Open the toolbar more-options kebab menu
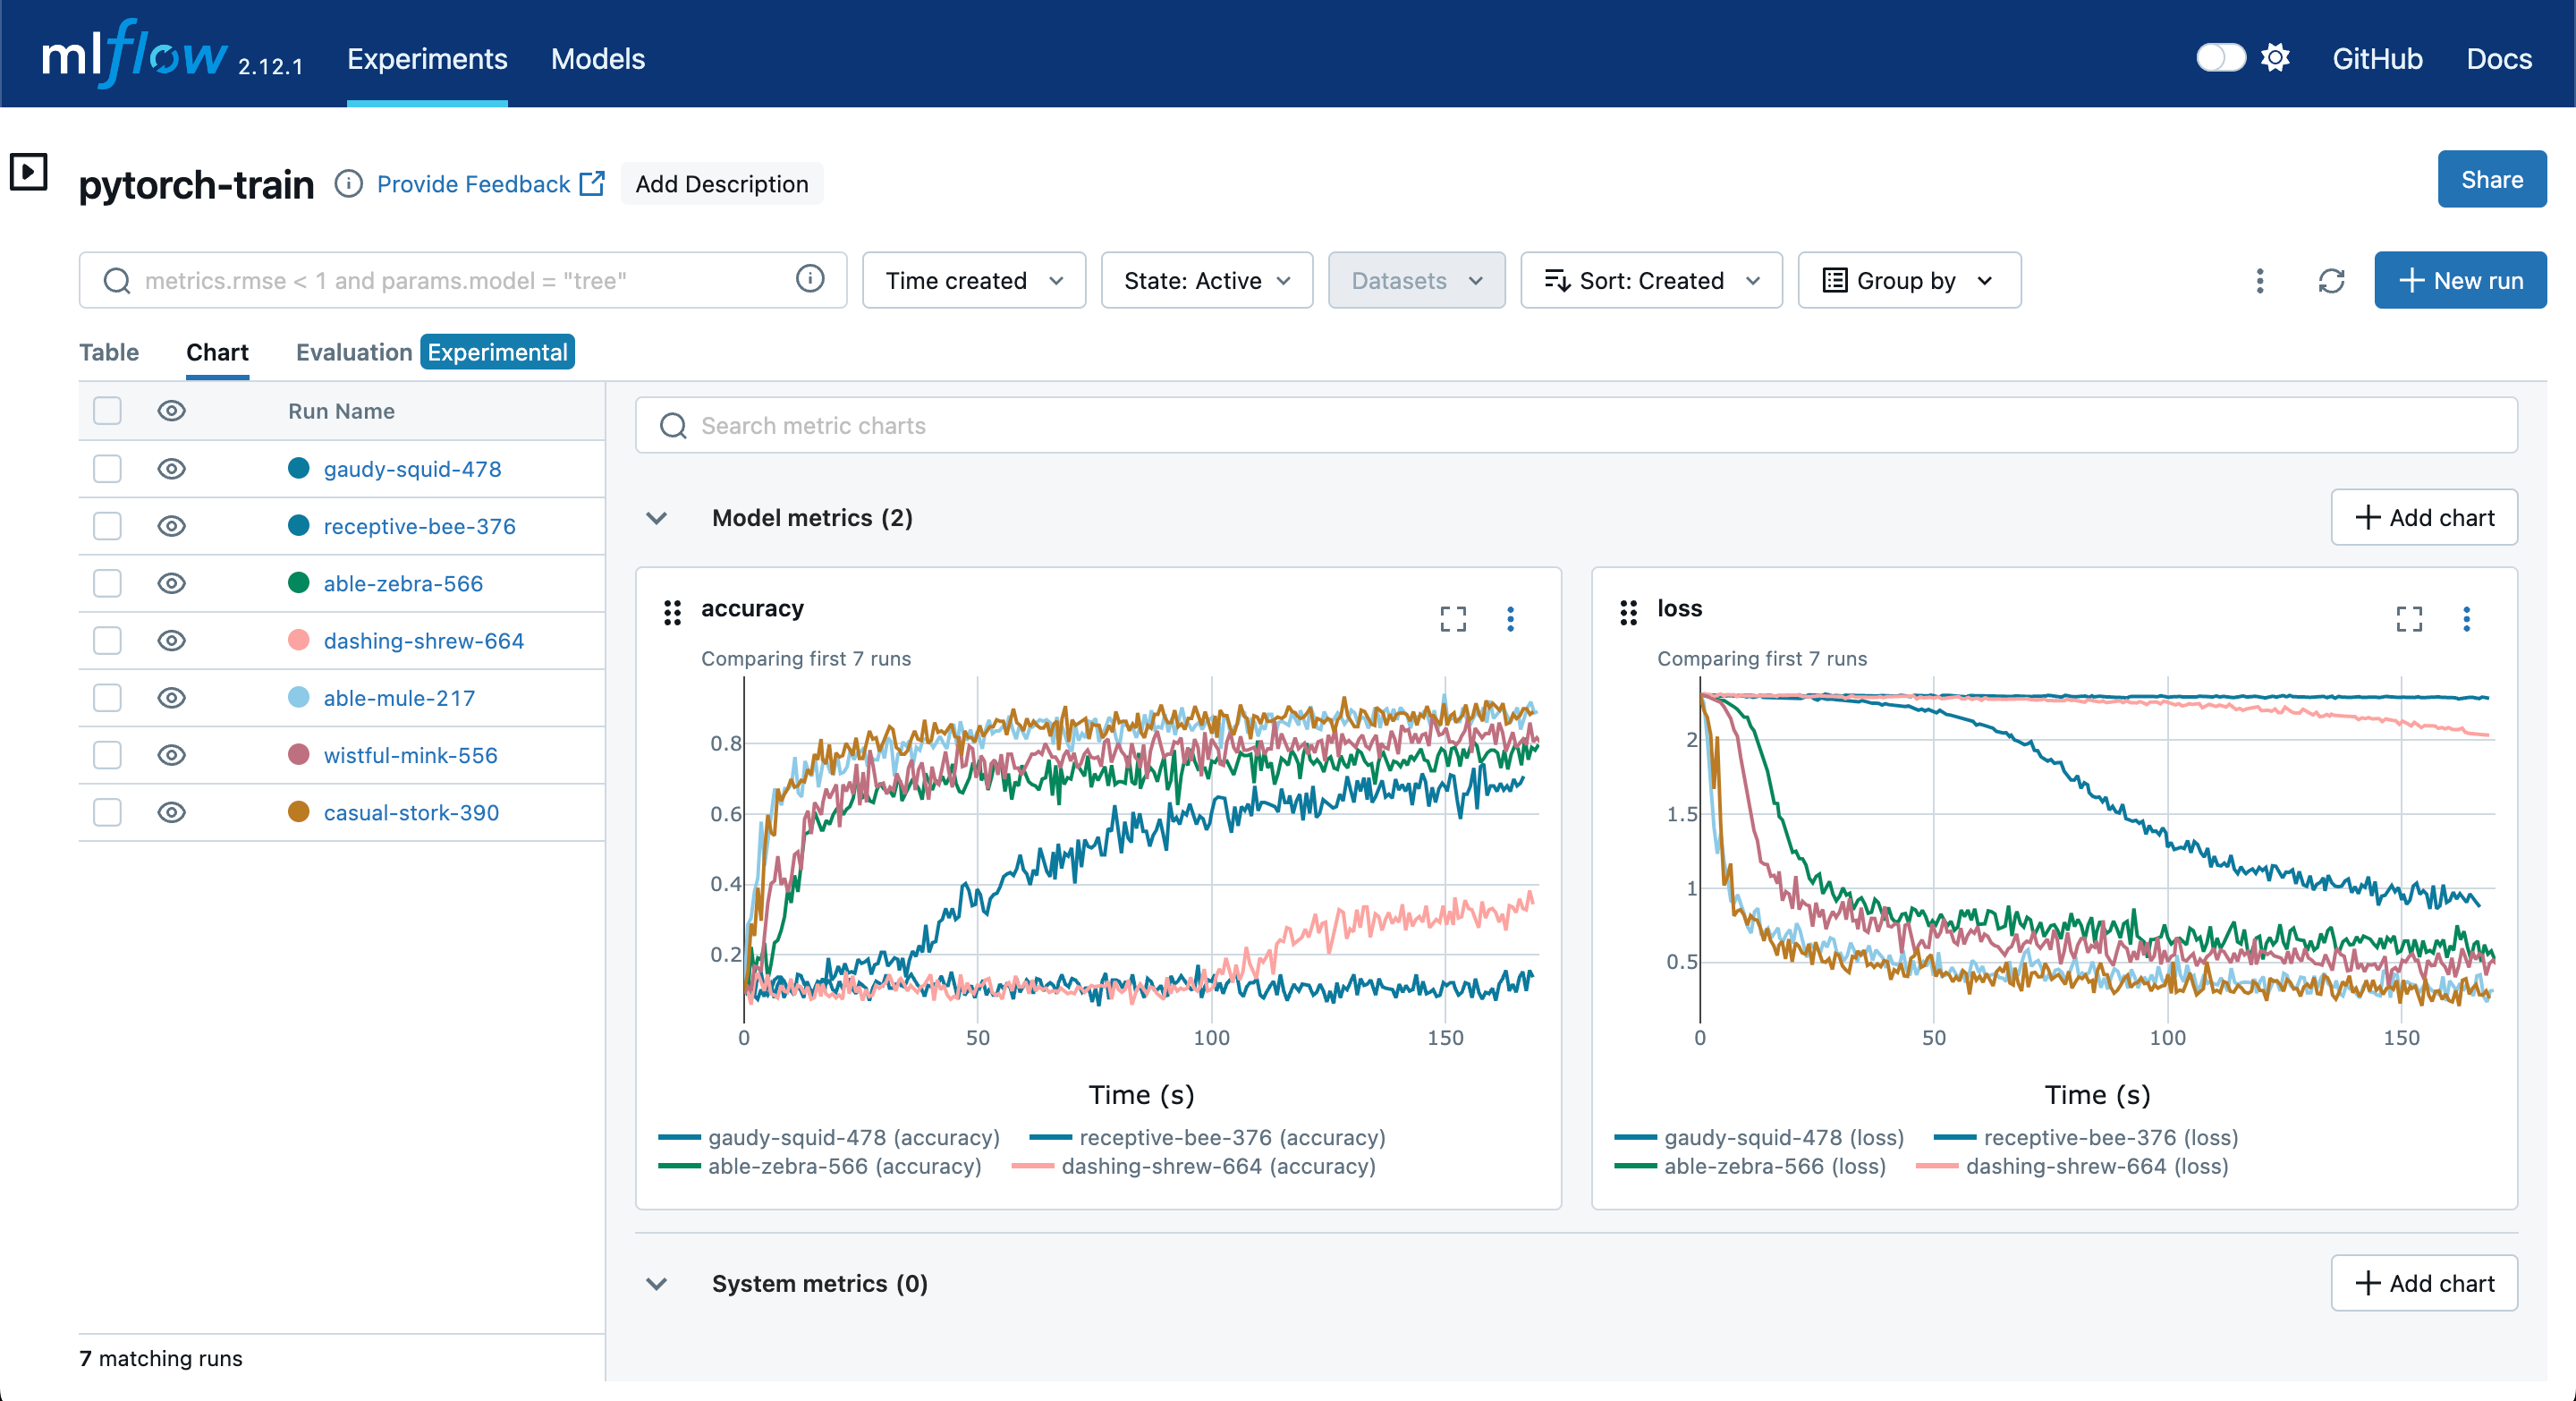 point(2259,281)
